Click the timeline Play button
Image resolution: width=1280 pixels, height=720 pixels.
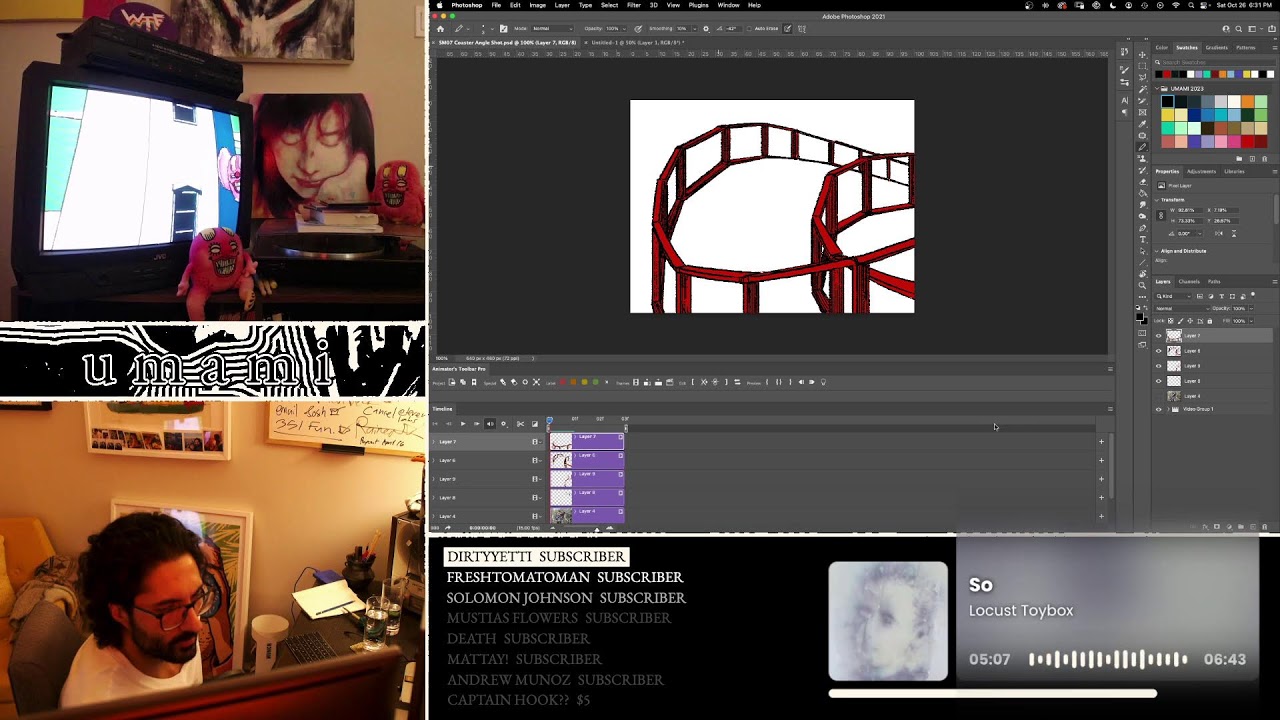(x=463, y=424)
